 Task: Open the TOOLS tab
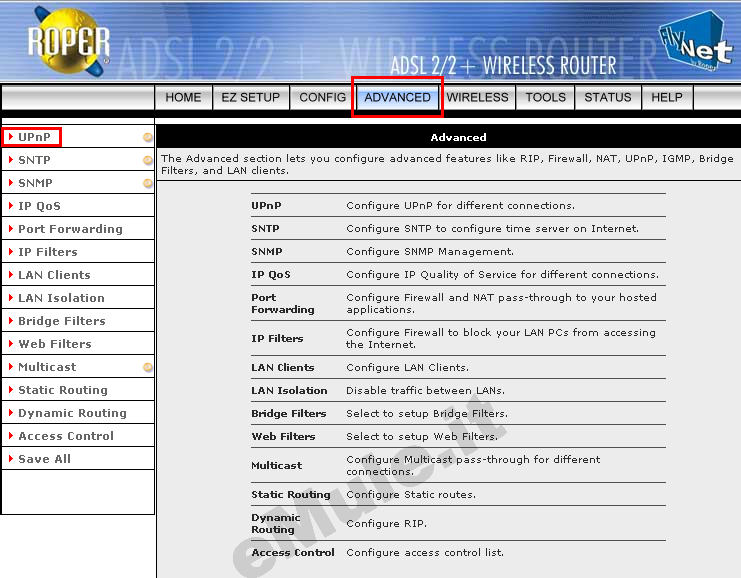coord(545,97)
